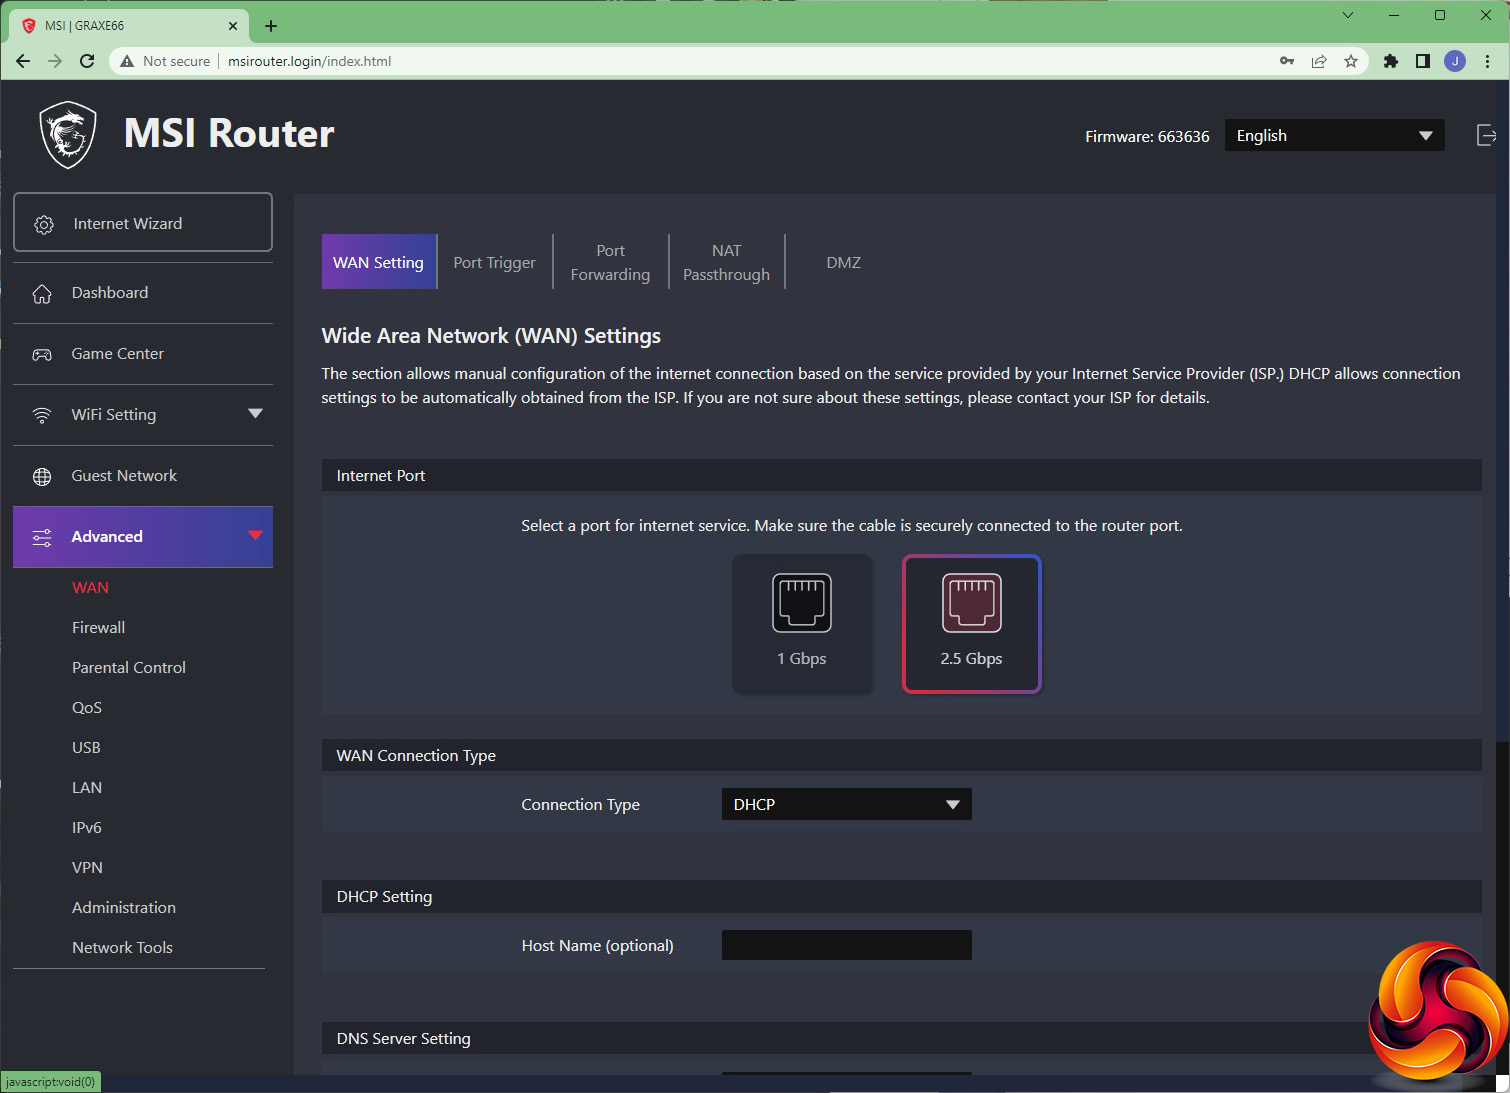This screenshot has width=1510, height=1093.
Task: Open the Chrome profile avatar
Action: tap(1455, 61)
